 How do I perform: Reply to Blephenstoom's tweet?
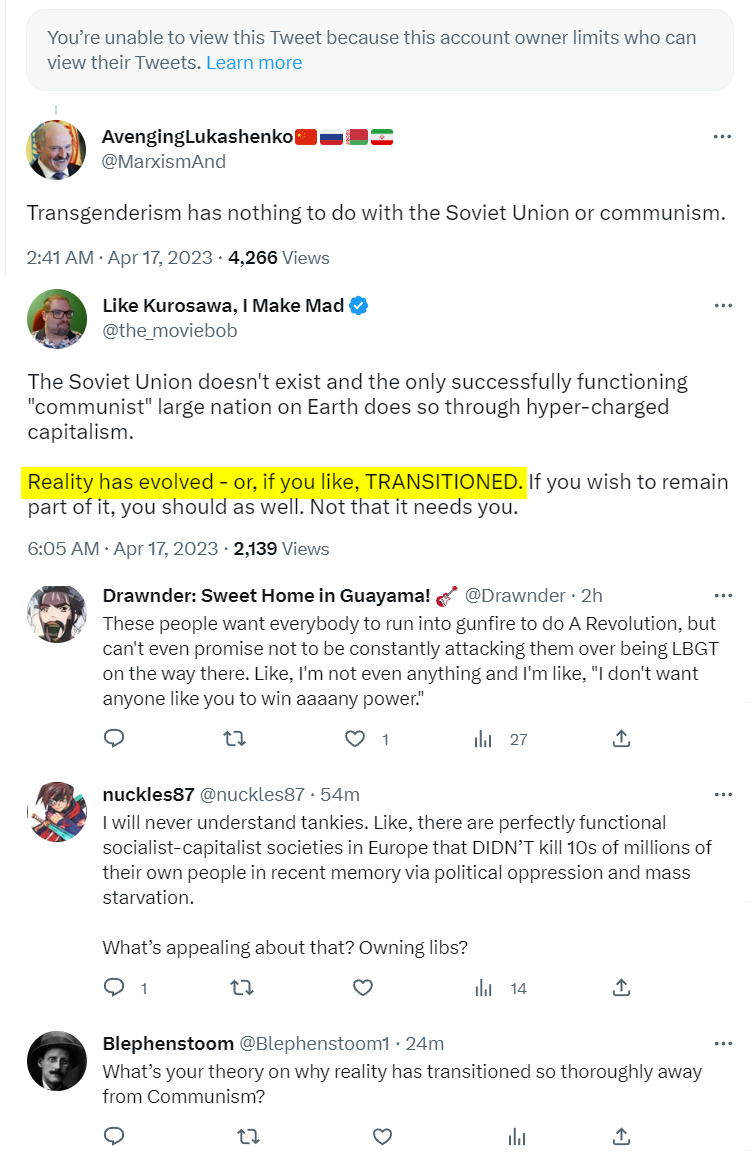coord(115,1136)
